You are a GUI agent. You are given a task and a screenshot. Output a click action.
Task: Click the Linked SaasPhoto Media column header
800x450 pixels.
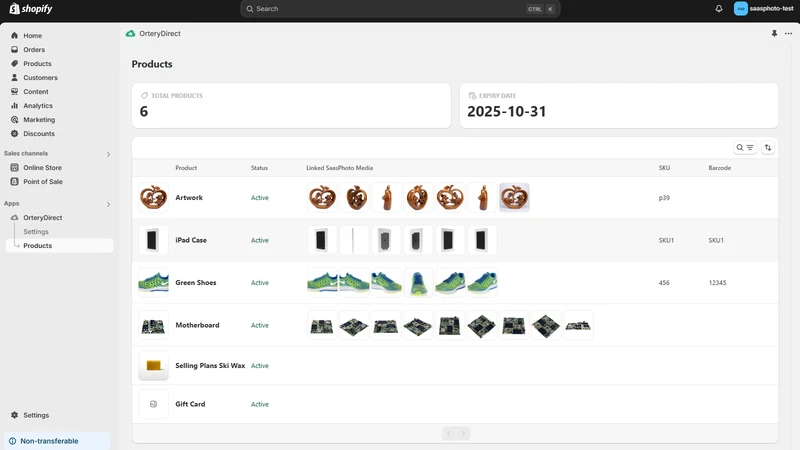click(x=339, y=168)
